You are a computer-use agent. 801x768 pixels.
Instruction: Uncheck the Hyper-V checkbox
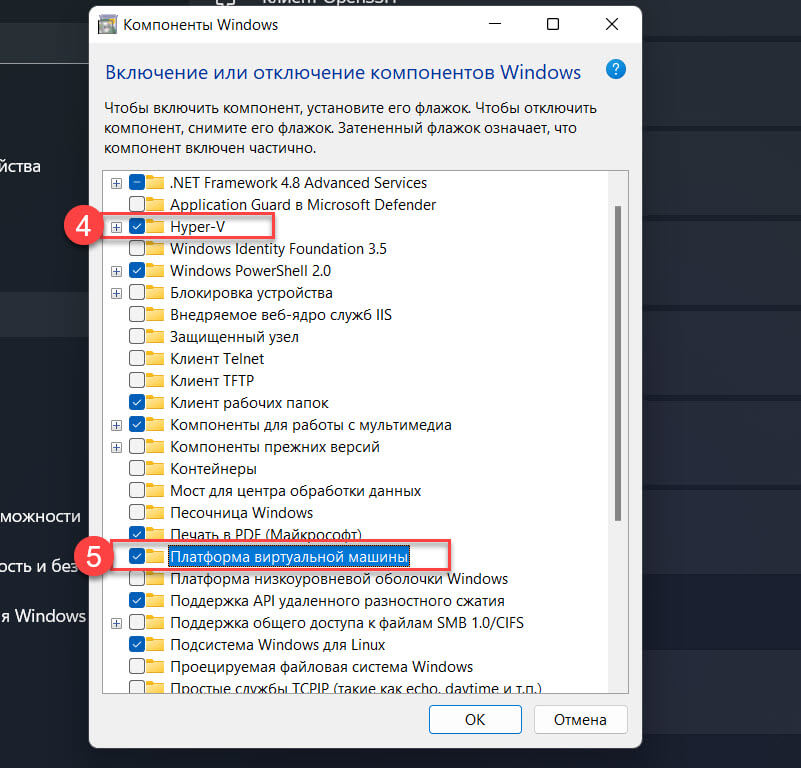pos(137,226)
